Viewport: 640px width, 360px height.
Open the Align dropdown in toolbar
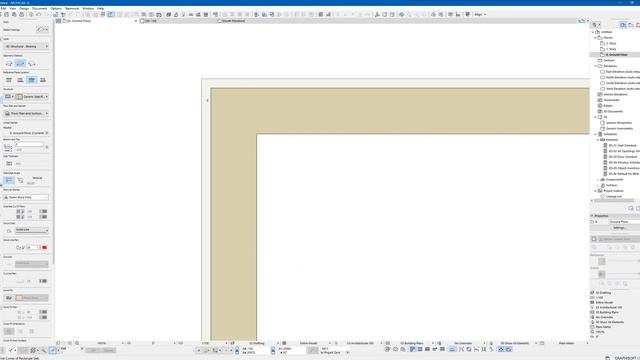(480, 14)
